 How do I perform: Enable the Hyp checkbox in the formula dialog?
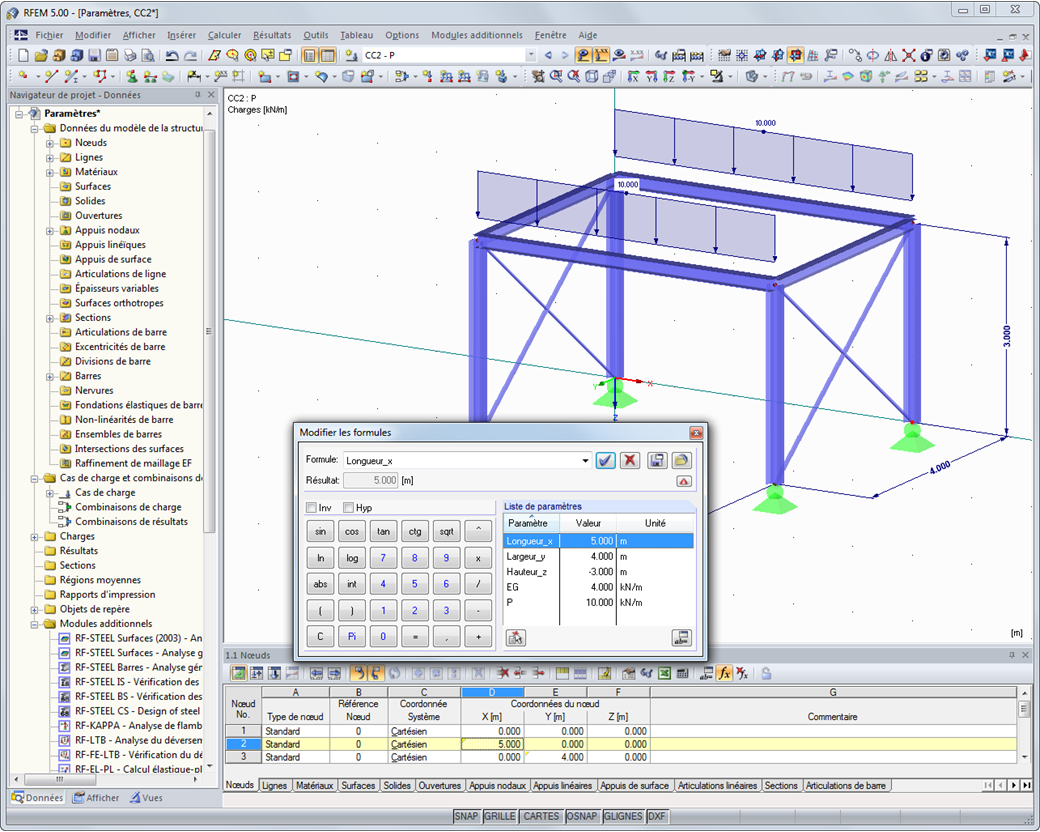point(347,507)
